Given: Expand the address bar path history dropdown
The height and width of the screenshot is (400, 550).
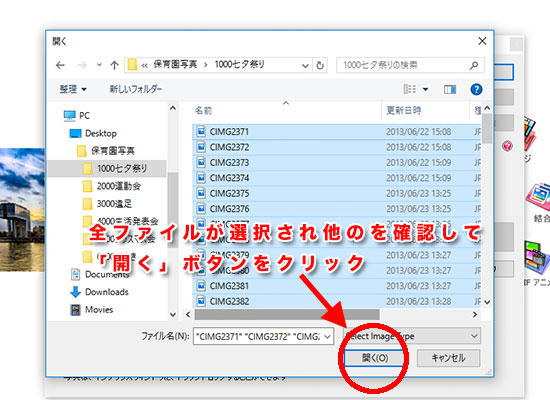Looking at the screenshot, I should [305, 66].
